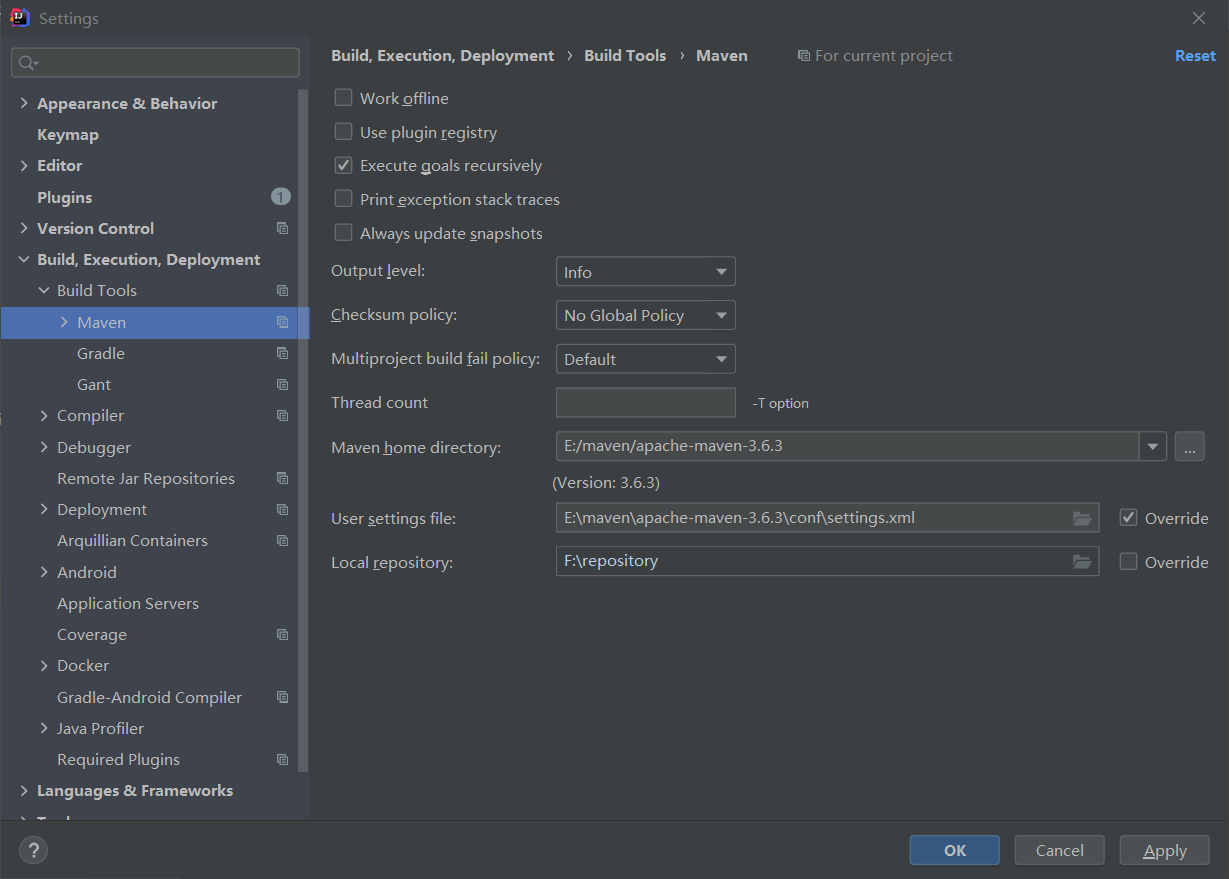Expand the Maven subtree arrow

tap(64, 322)
